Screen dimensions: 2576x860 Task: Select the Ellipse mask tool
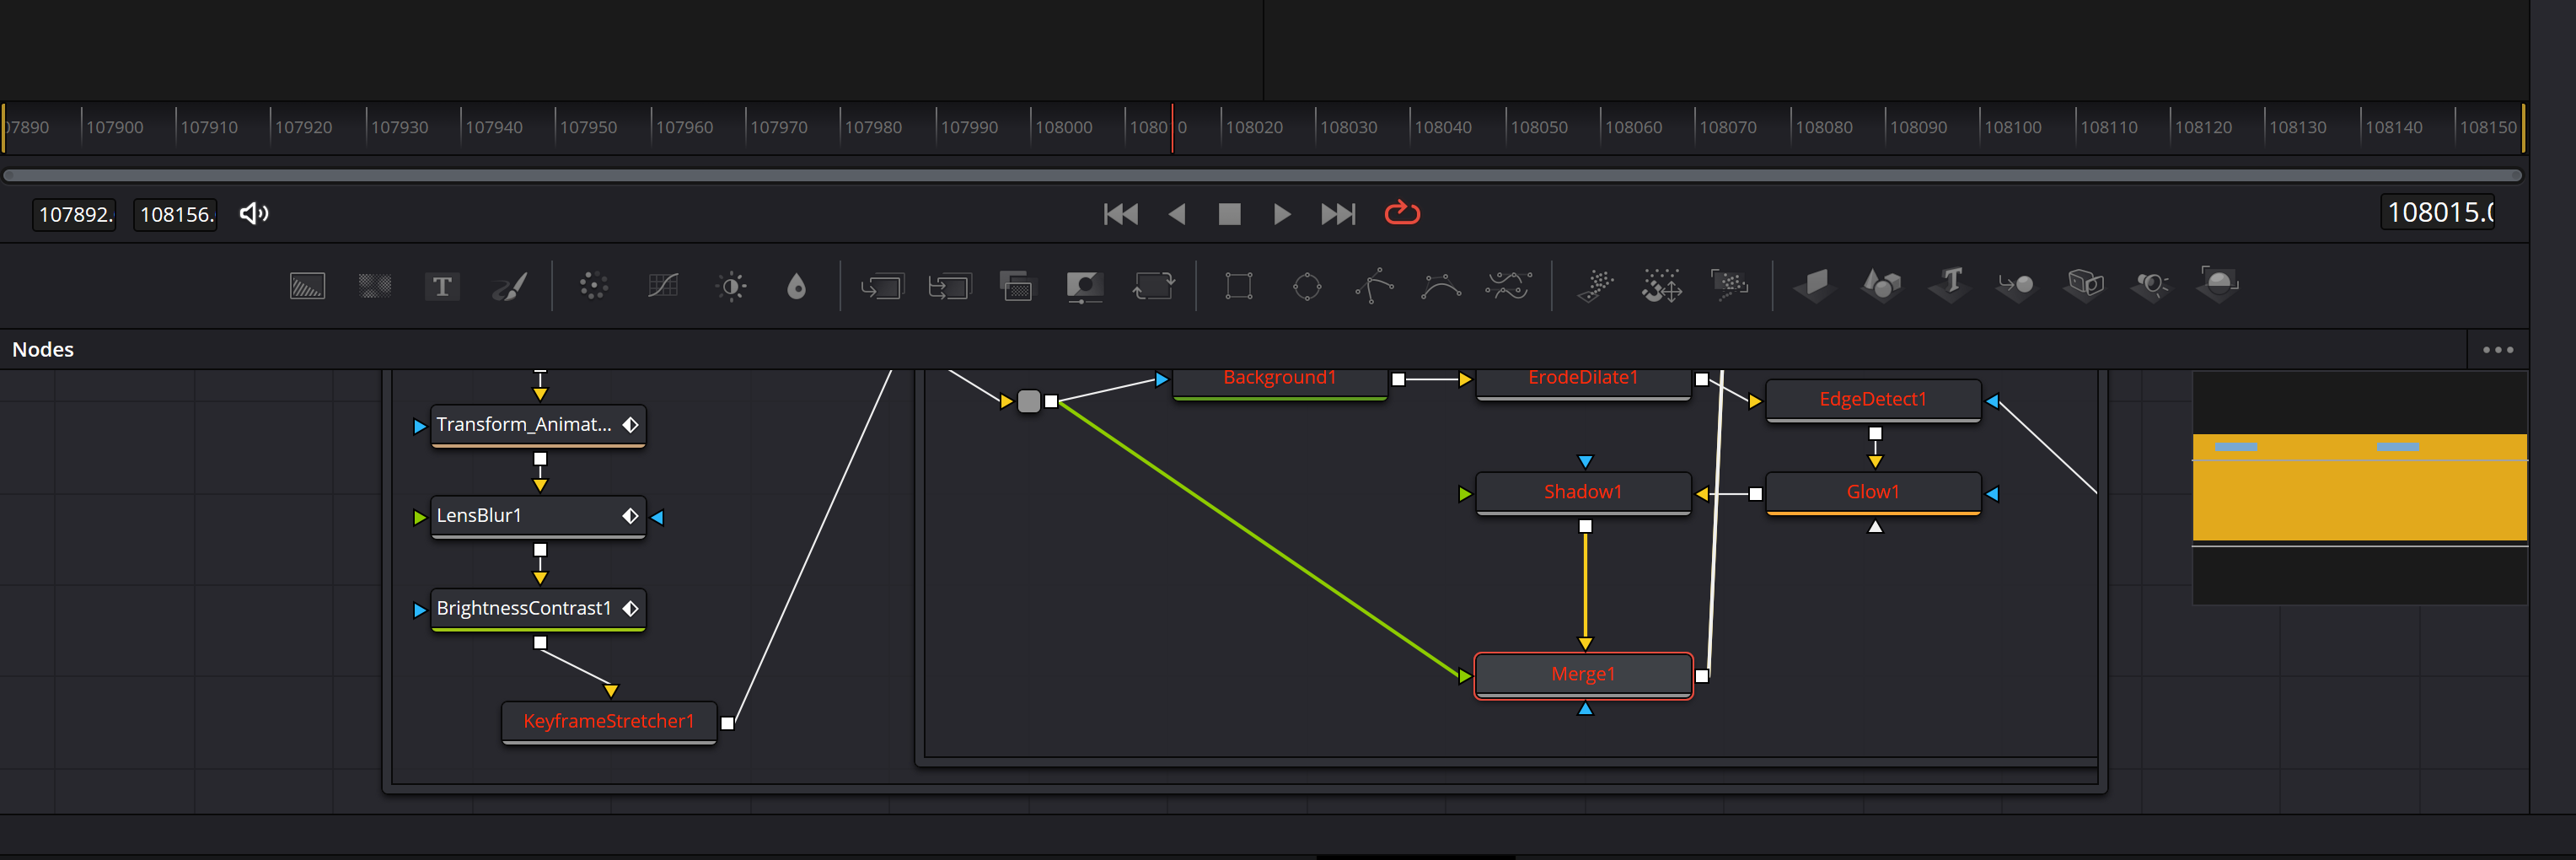(1306, 287)
